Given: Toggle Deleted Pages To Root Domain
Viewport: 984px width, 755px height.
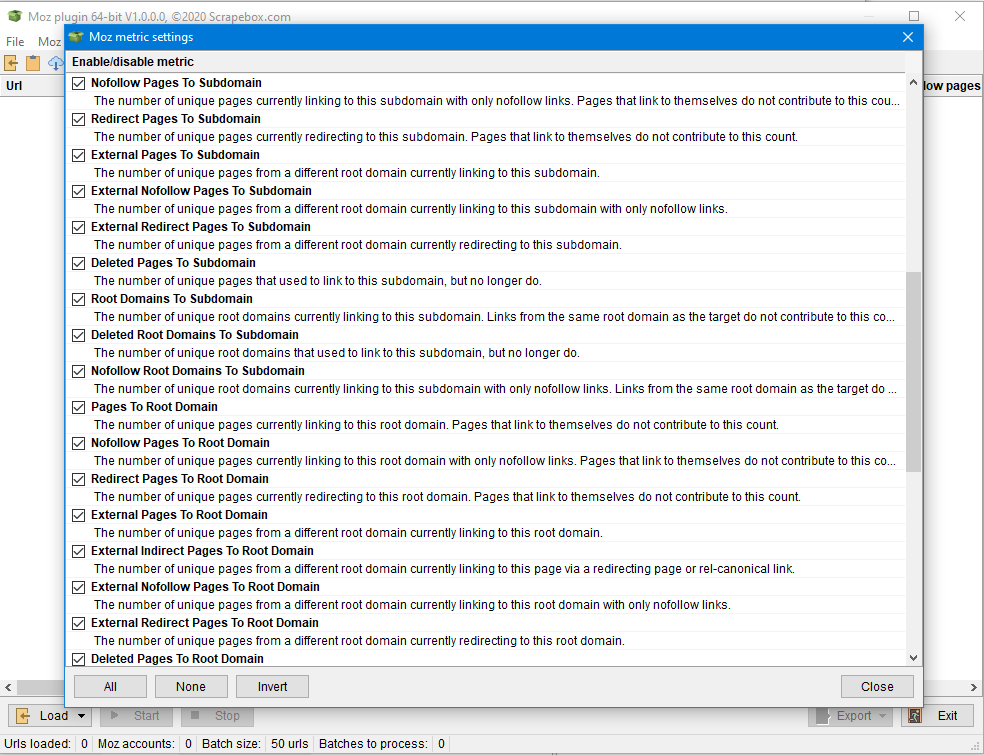Looking at the screenshot, I should tap(78, 659).
